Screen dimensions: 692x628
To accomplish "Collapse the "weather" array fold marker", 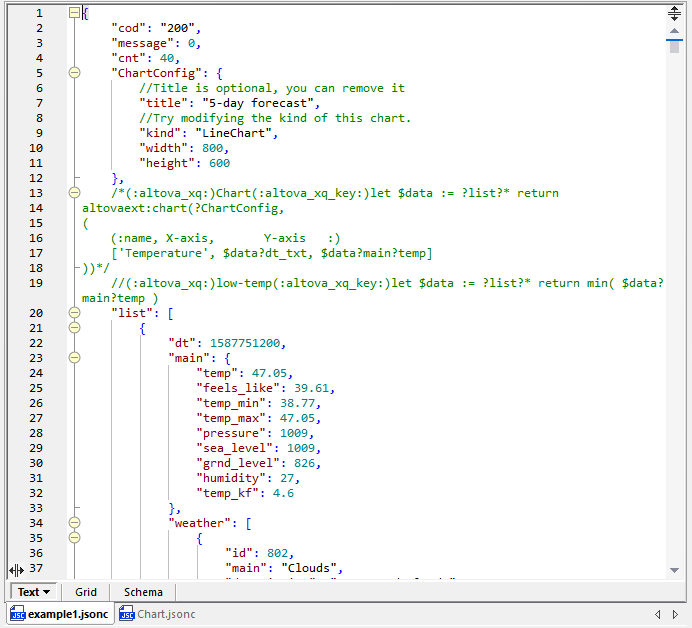I will coord(74,523).
